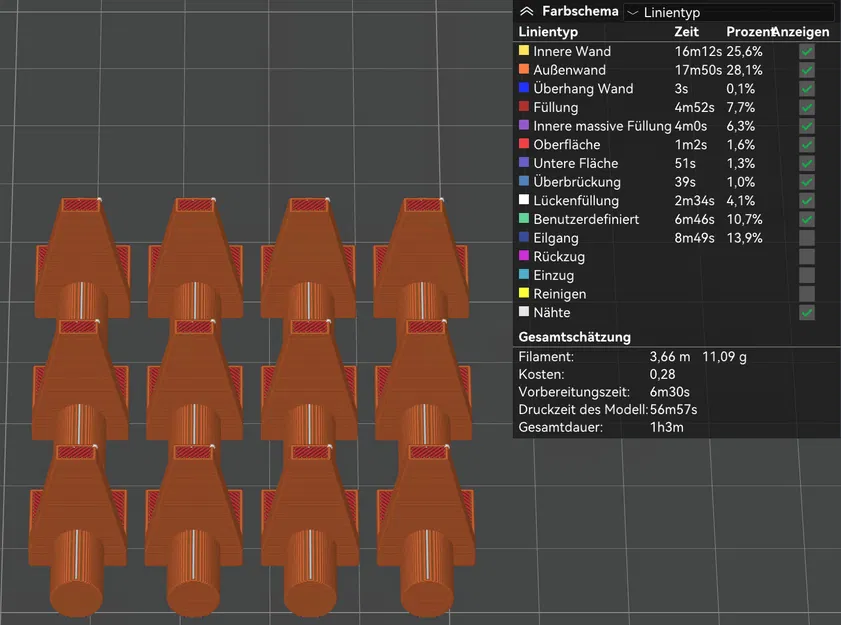Image resolution: width=841 pixels, height=625 pixels.
Task: Enable the Rückzug display checkbox
Action: (807, 256)
